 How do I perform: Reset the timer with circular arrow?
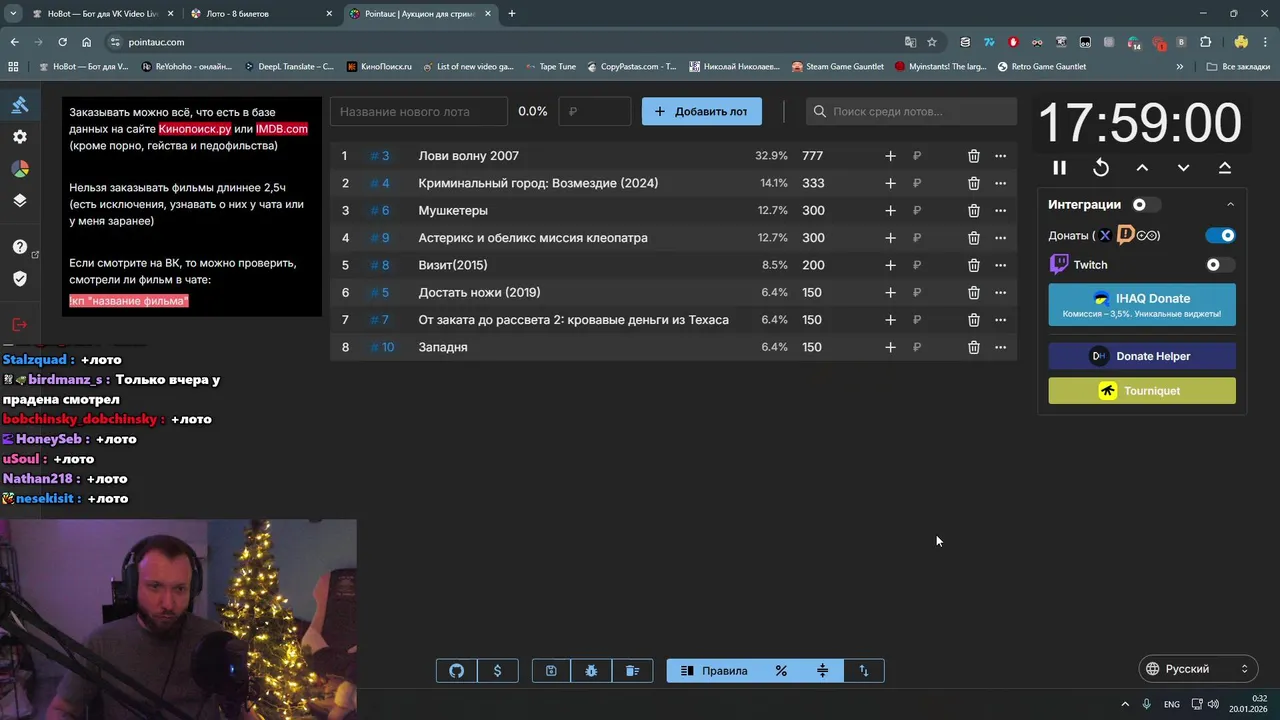[x=1101, y=168]
